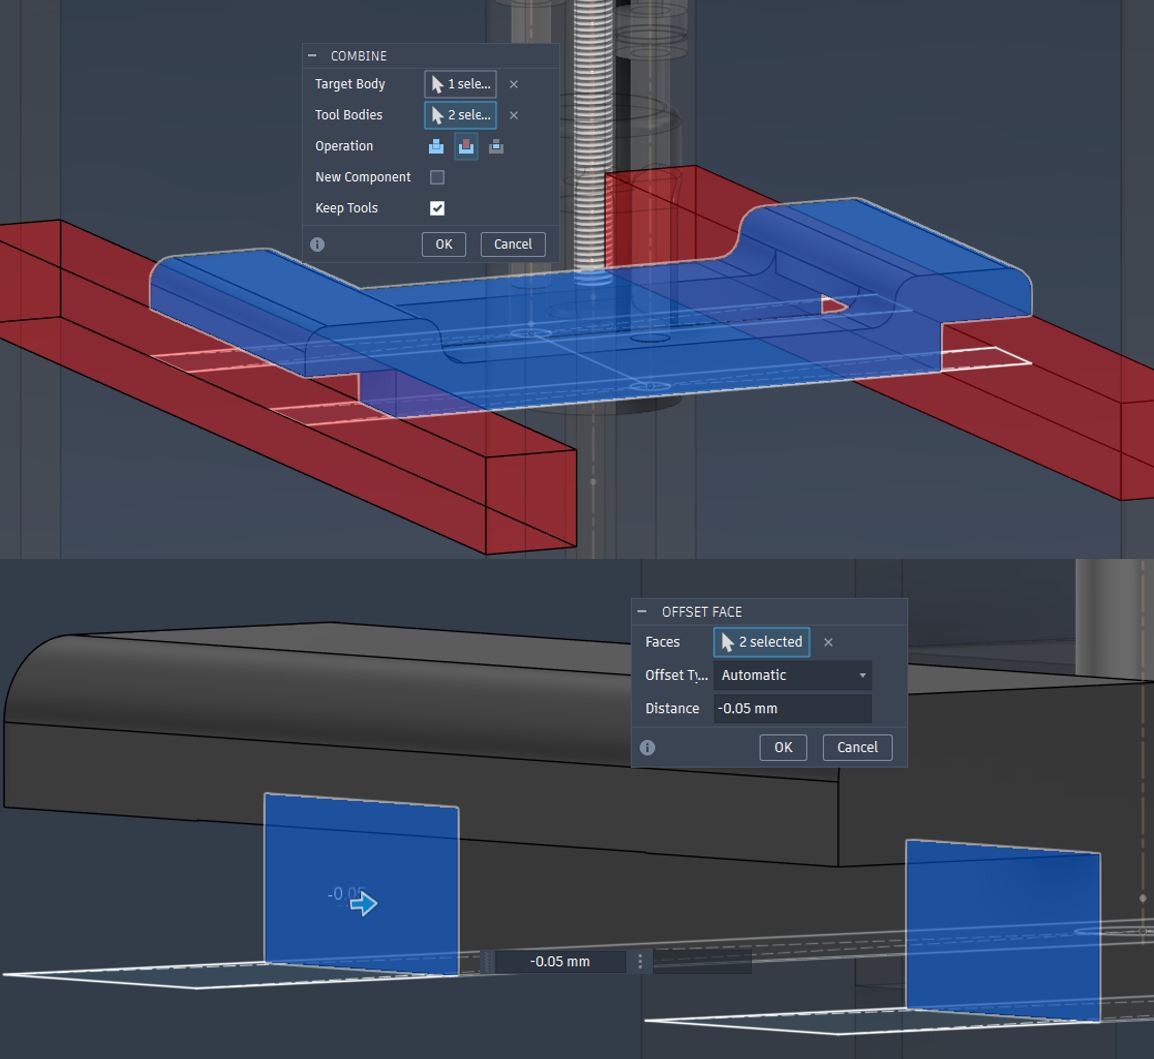Clear the Faces selection with X
The width and height of the screenshot is (1154, 1059).
pos(828,642)
